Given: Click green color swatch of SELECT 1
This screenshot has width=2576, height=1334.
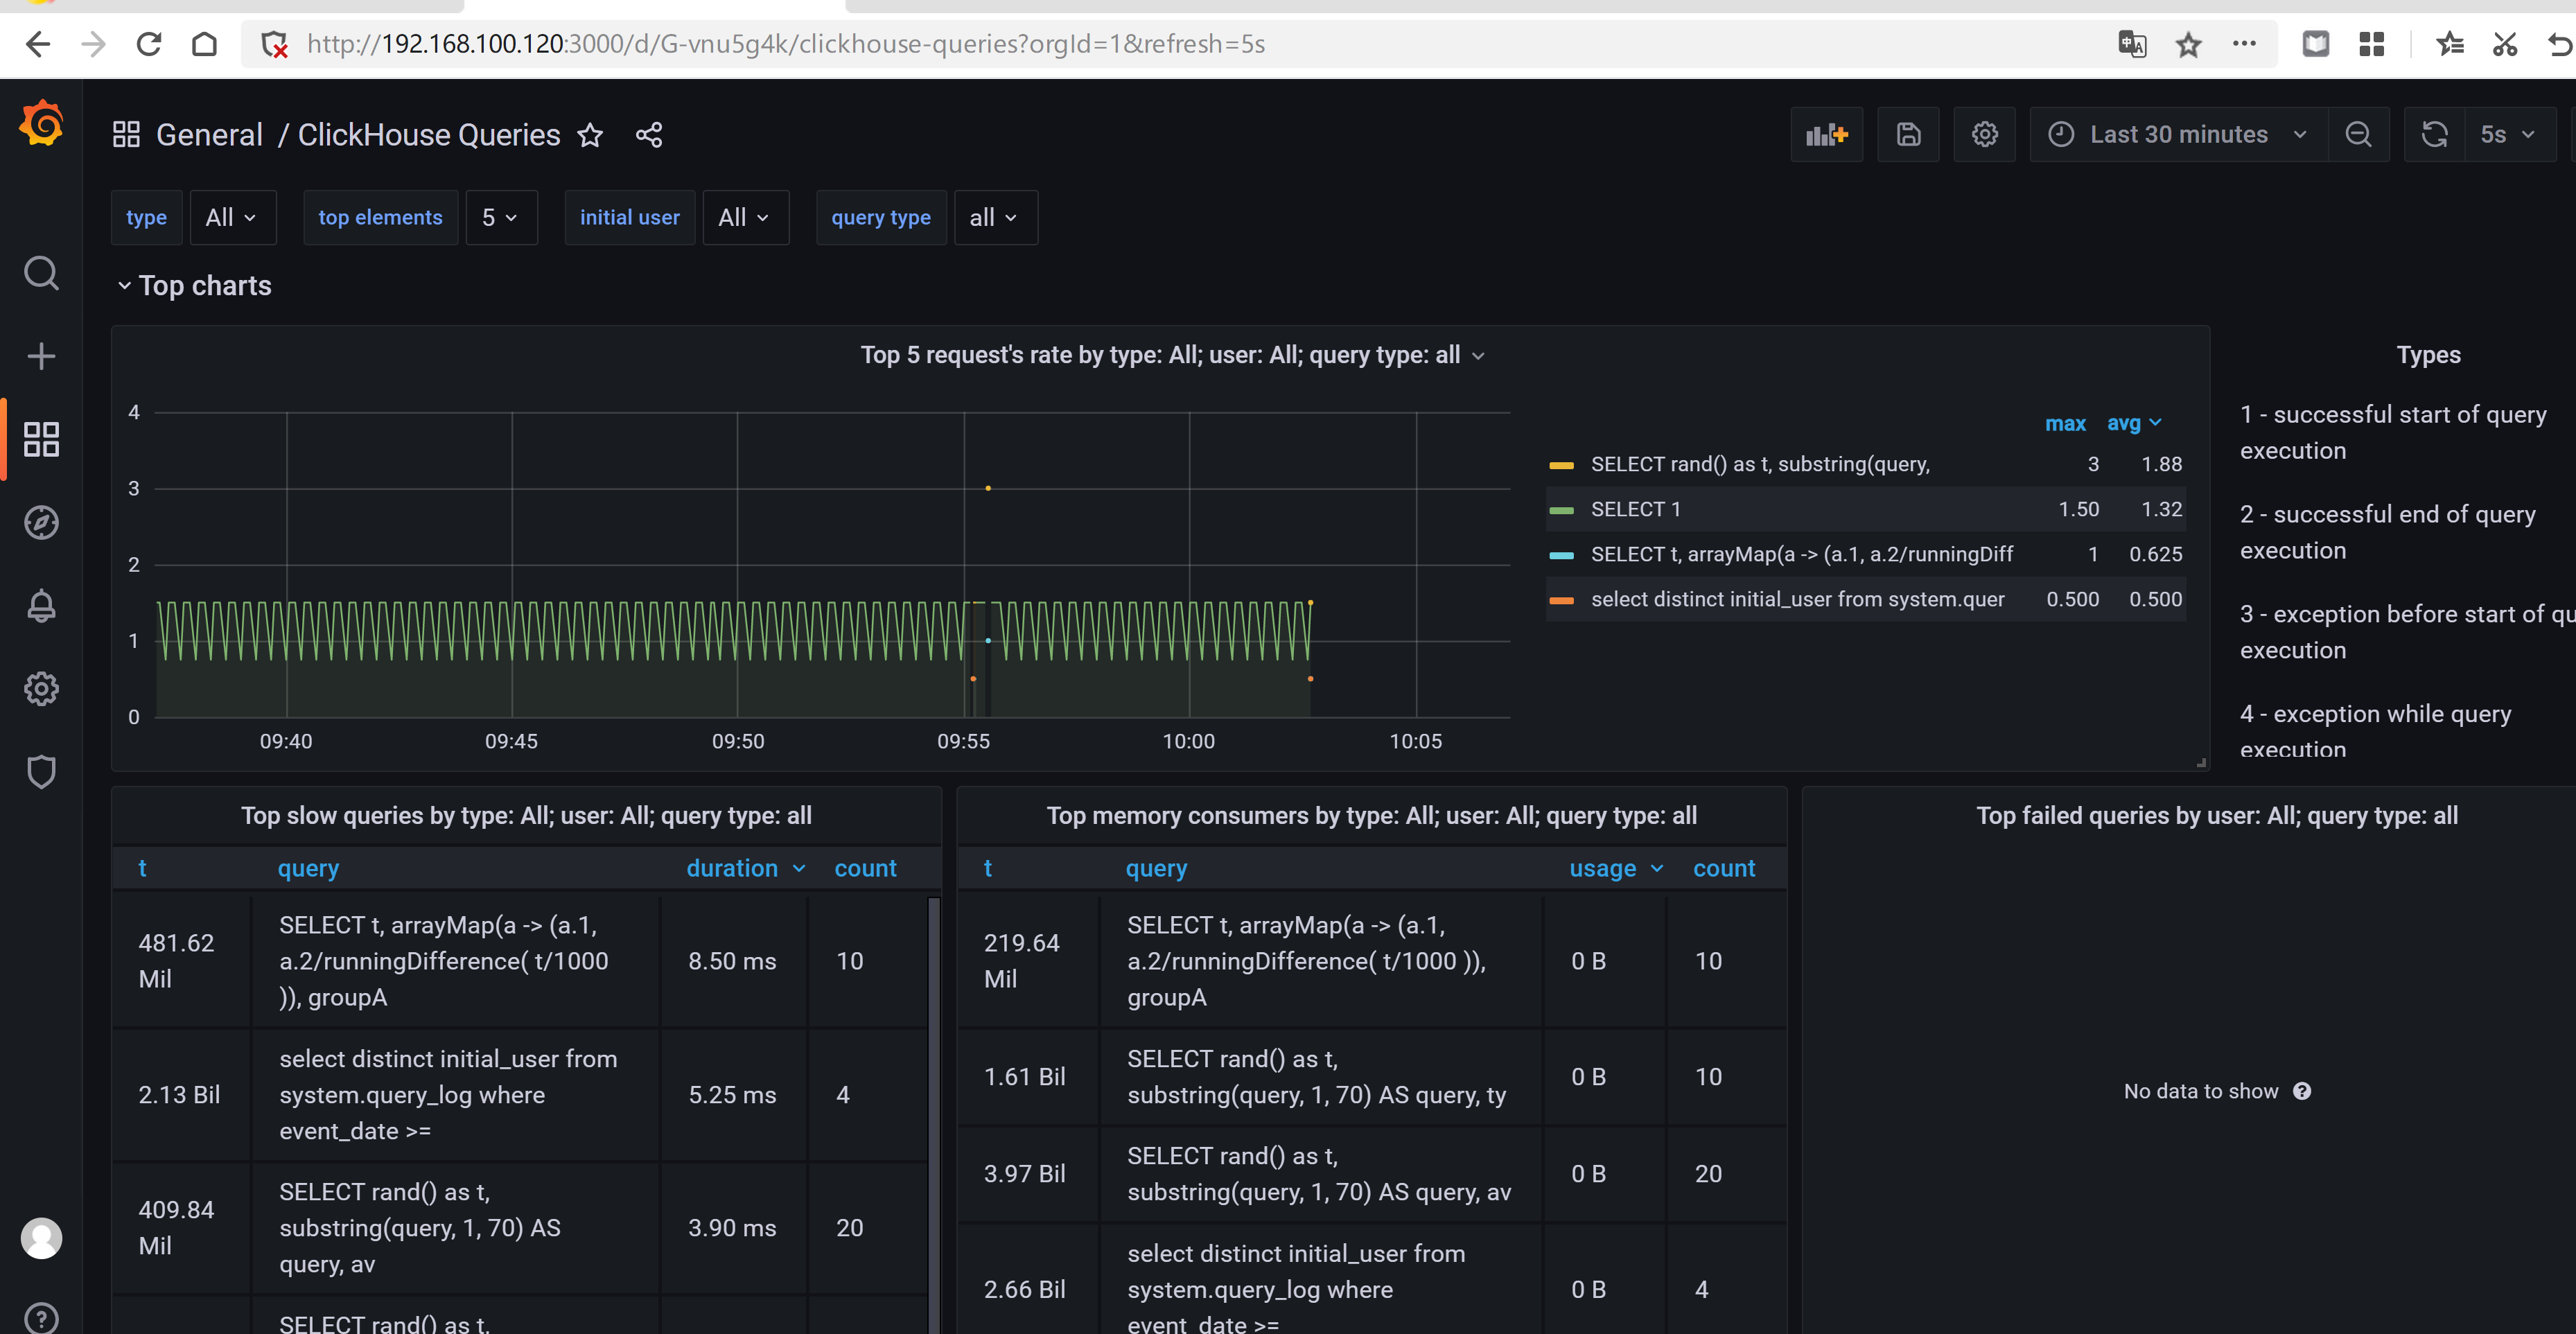Looking at the screenshot, I should pyautogui.click(x=1561, y=510).
